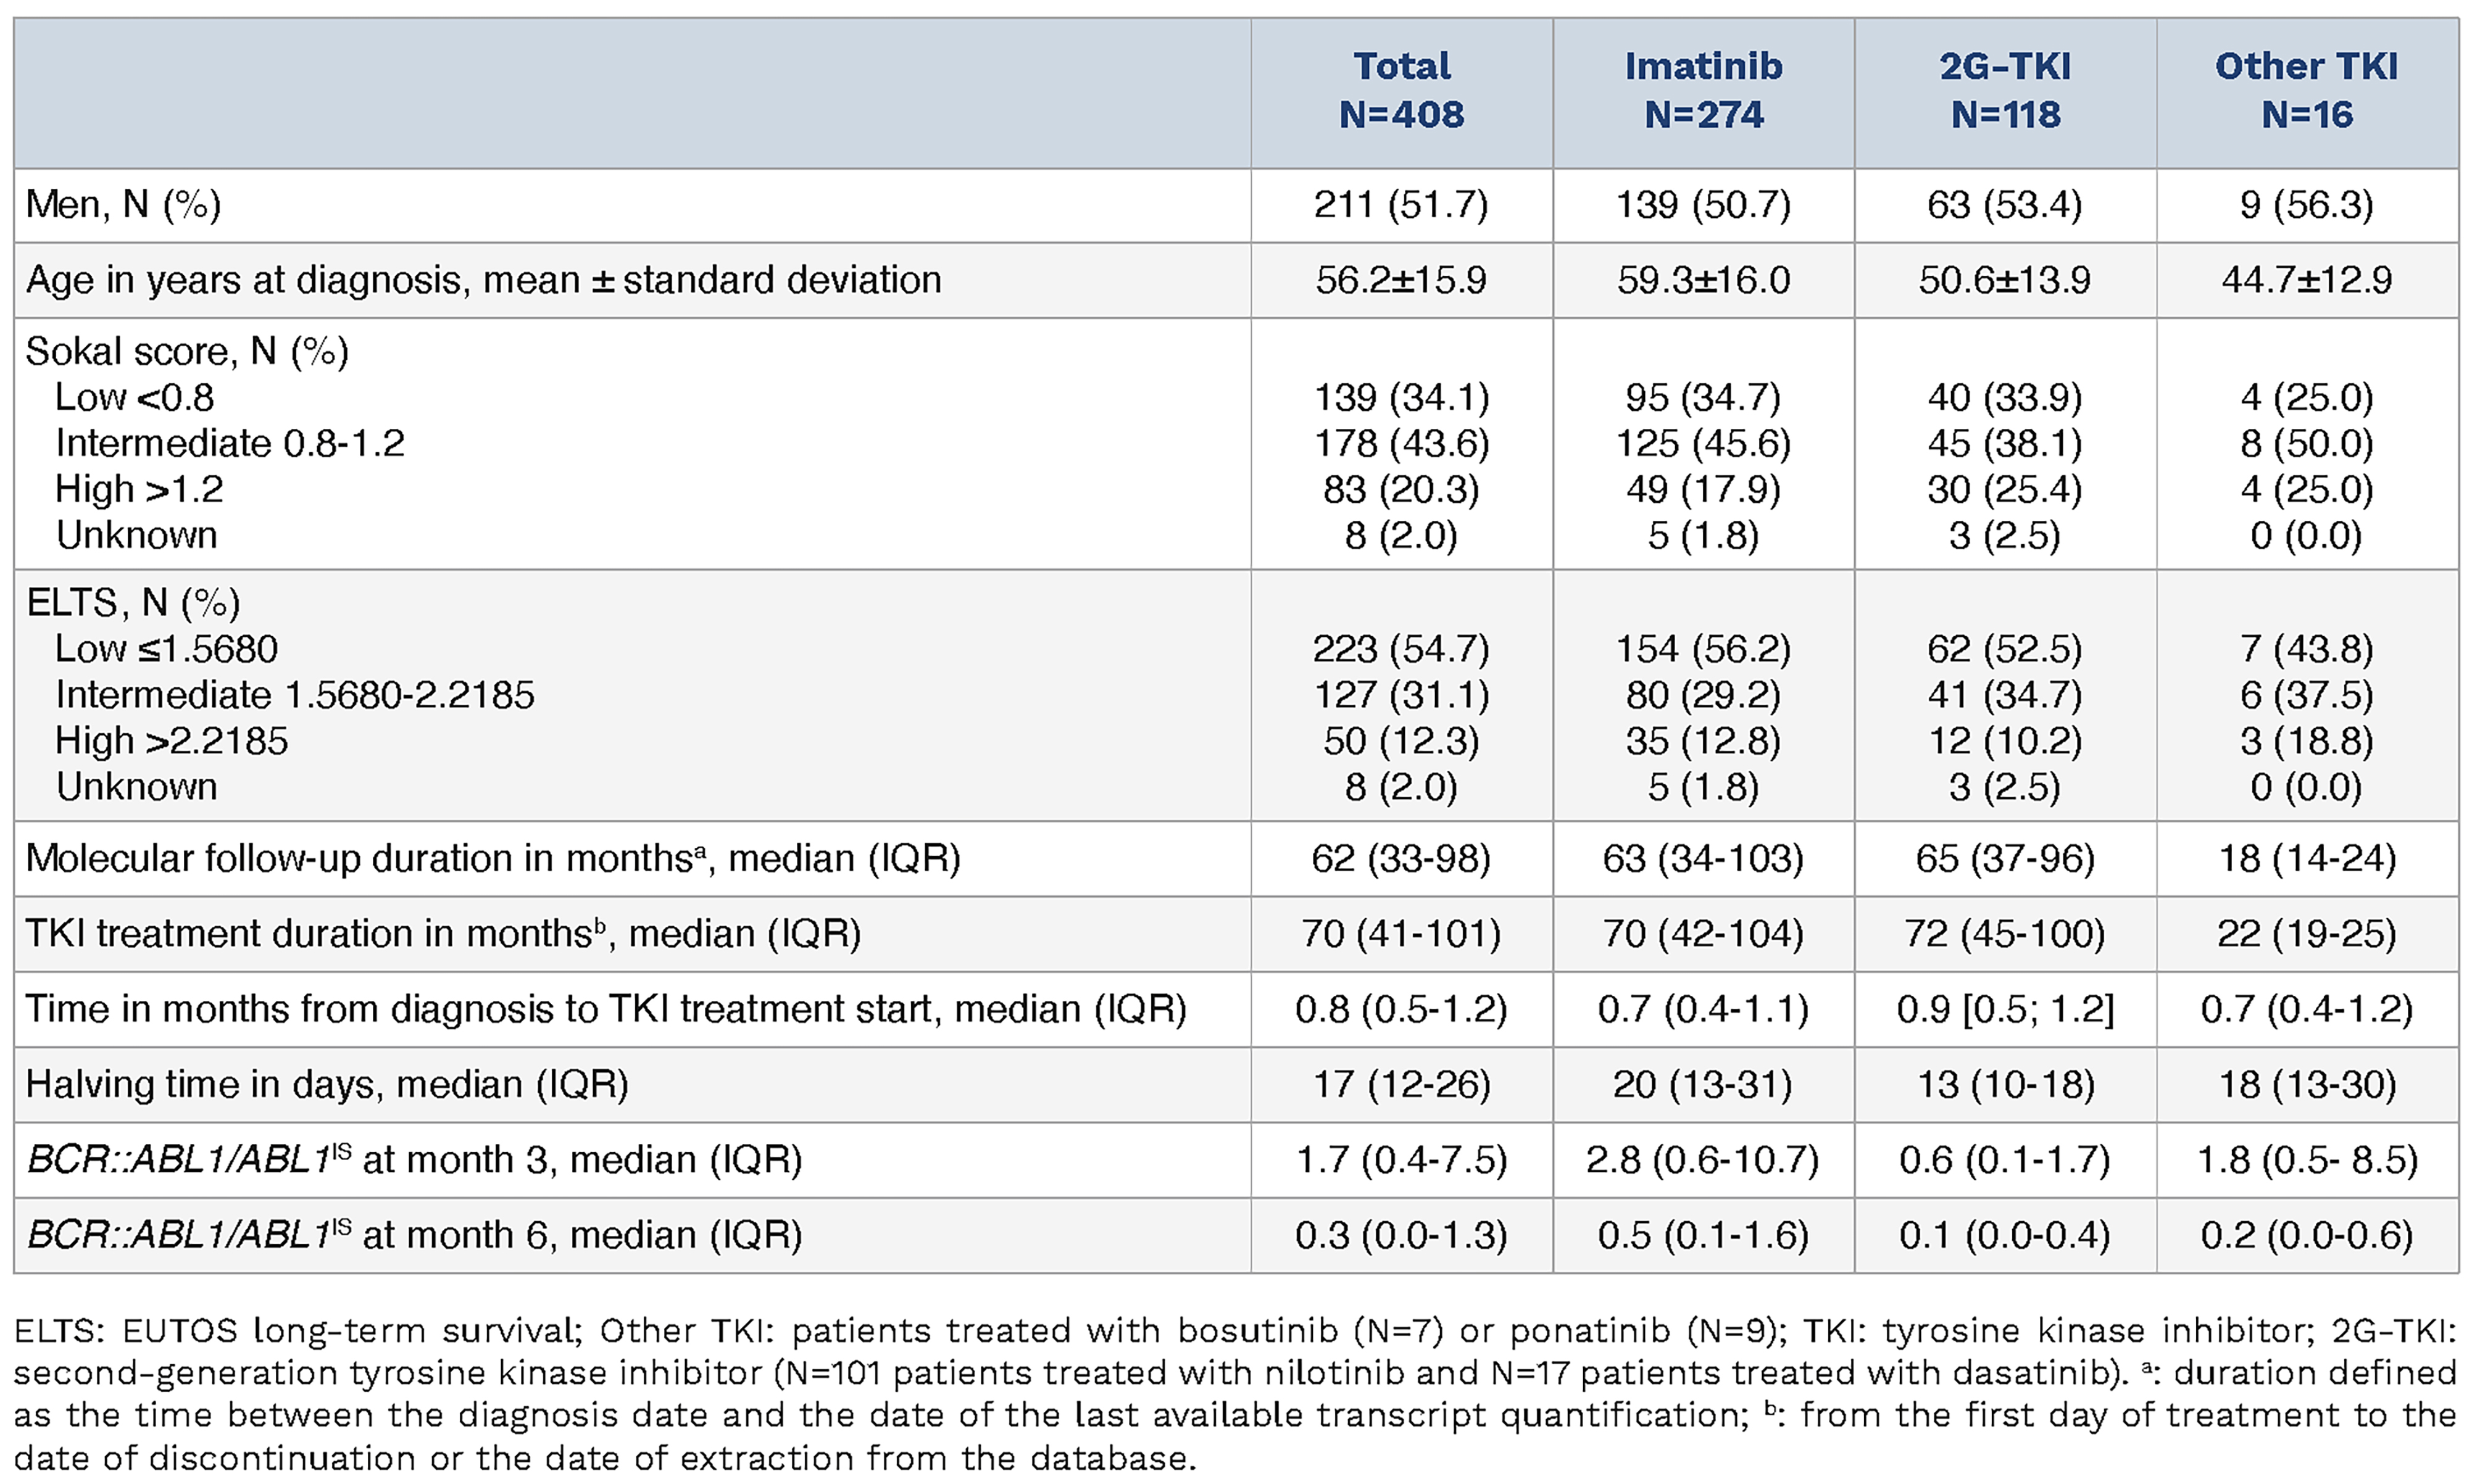The width and height of the screenshot is (2472, 1484).
Task: Click the "Intermediate 0.8-1.2" Sokal row label
Action: (230, 443)
